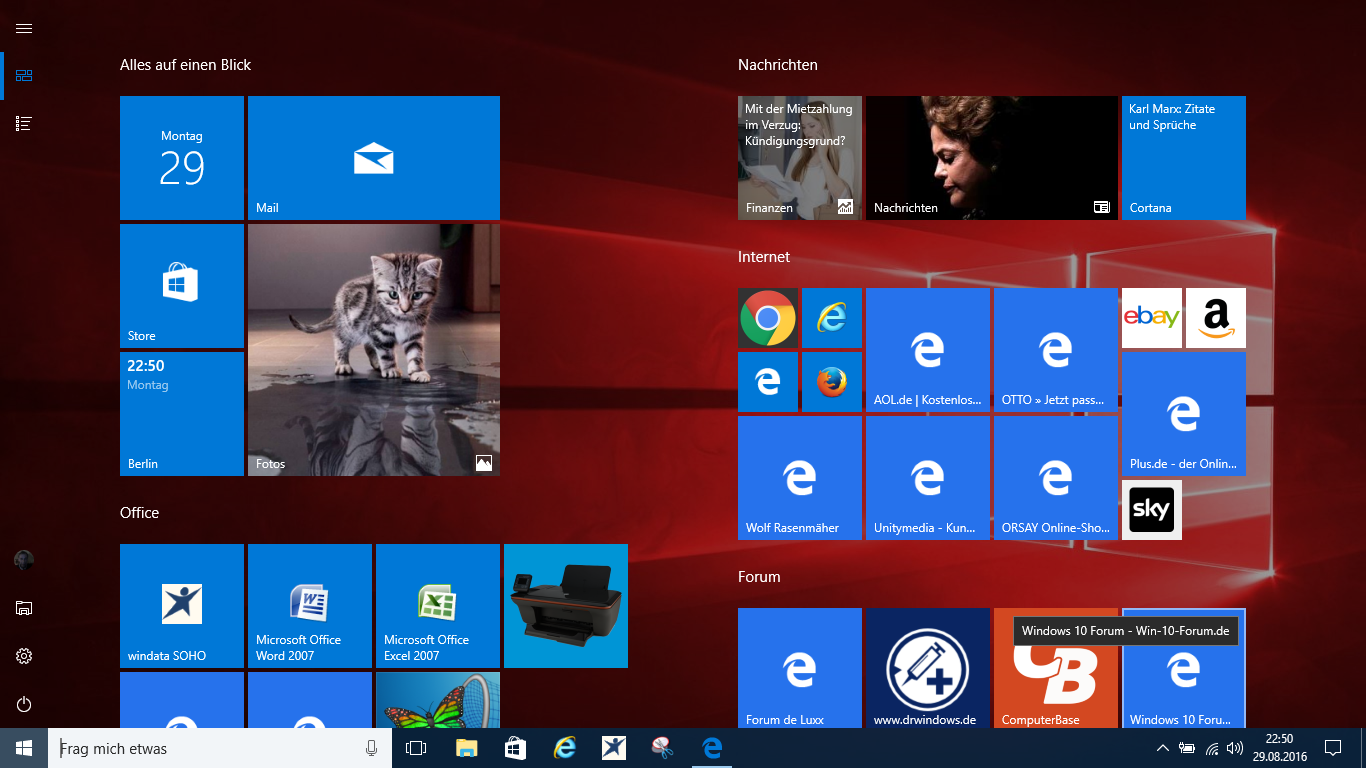1366x768 pixels.
Task: Click the Power button in Start sidebar
Action: 24,704
